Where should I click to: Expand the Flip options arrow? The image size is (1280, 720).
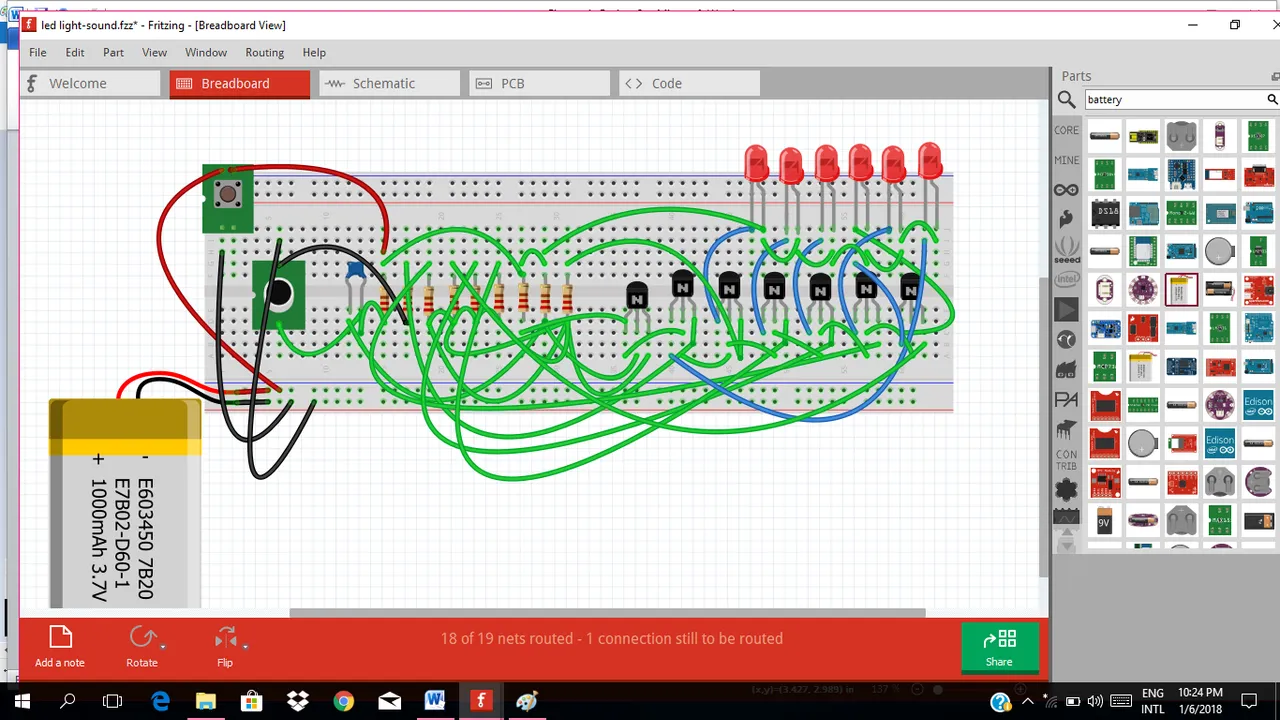(245, 646)
